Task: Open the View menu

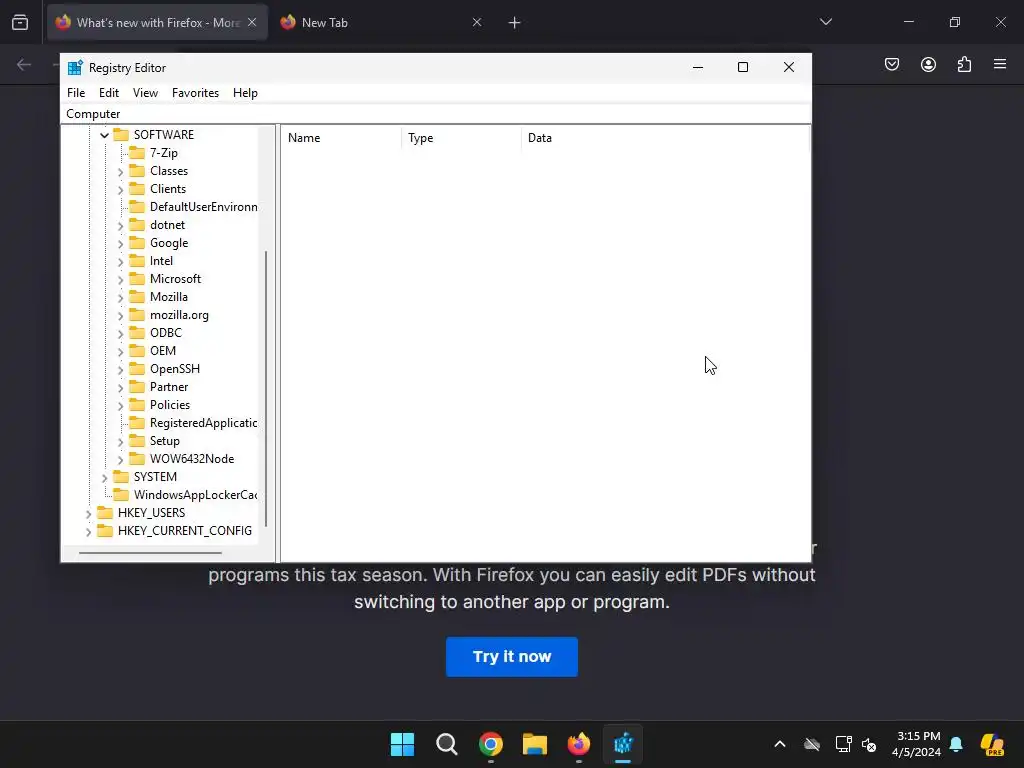Action: pyautogui.click(x=145, y=93)
